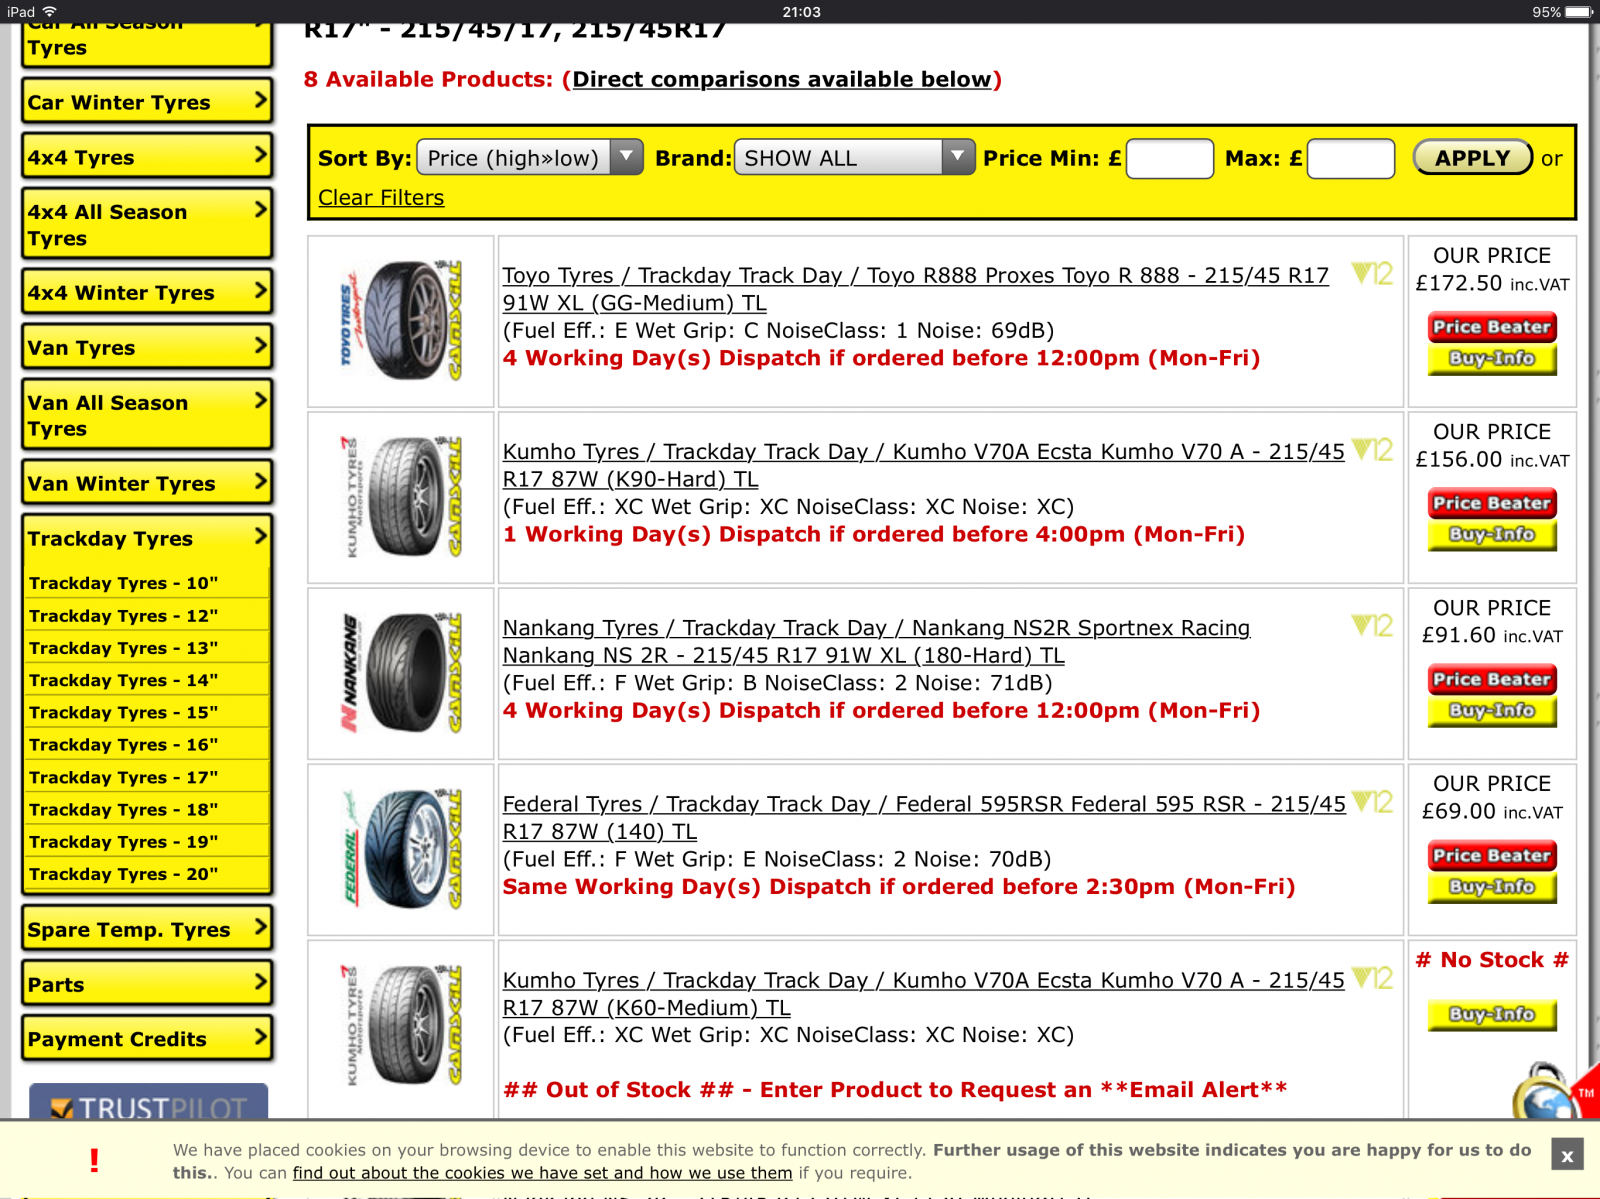Open the Car Winter Tyres menu
This screenshot has width=1600, height=1199.
146,102
